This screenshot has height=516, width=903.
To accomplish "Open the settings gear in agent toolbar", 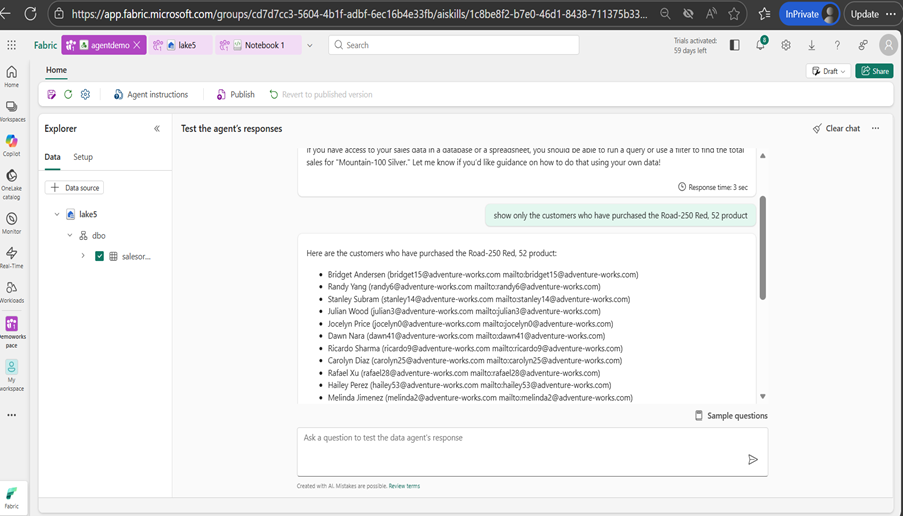I will coord(85,94).
